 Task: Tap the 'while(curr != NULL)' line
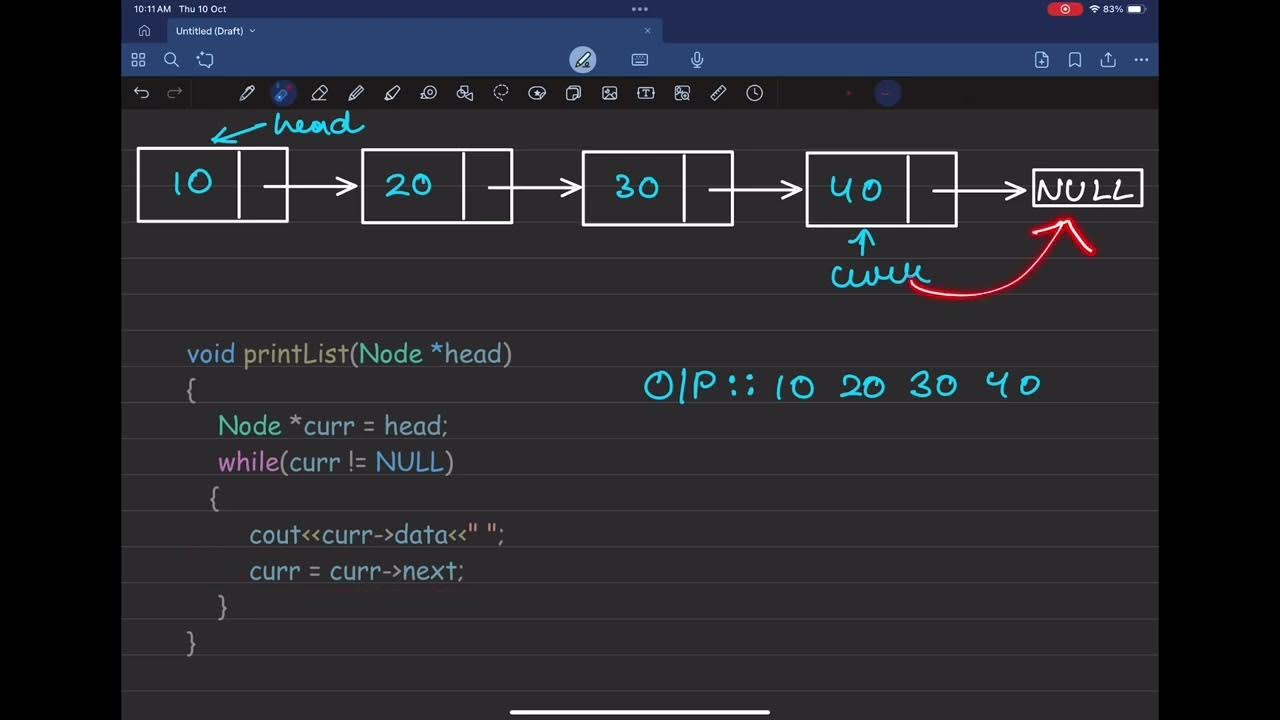tap(336, 462)
